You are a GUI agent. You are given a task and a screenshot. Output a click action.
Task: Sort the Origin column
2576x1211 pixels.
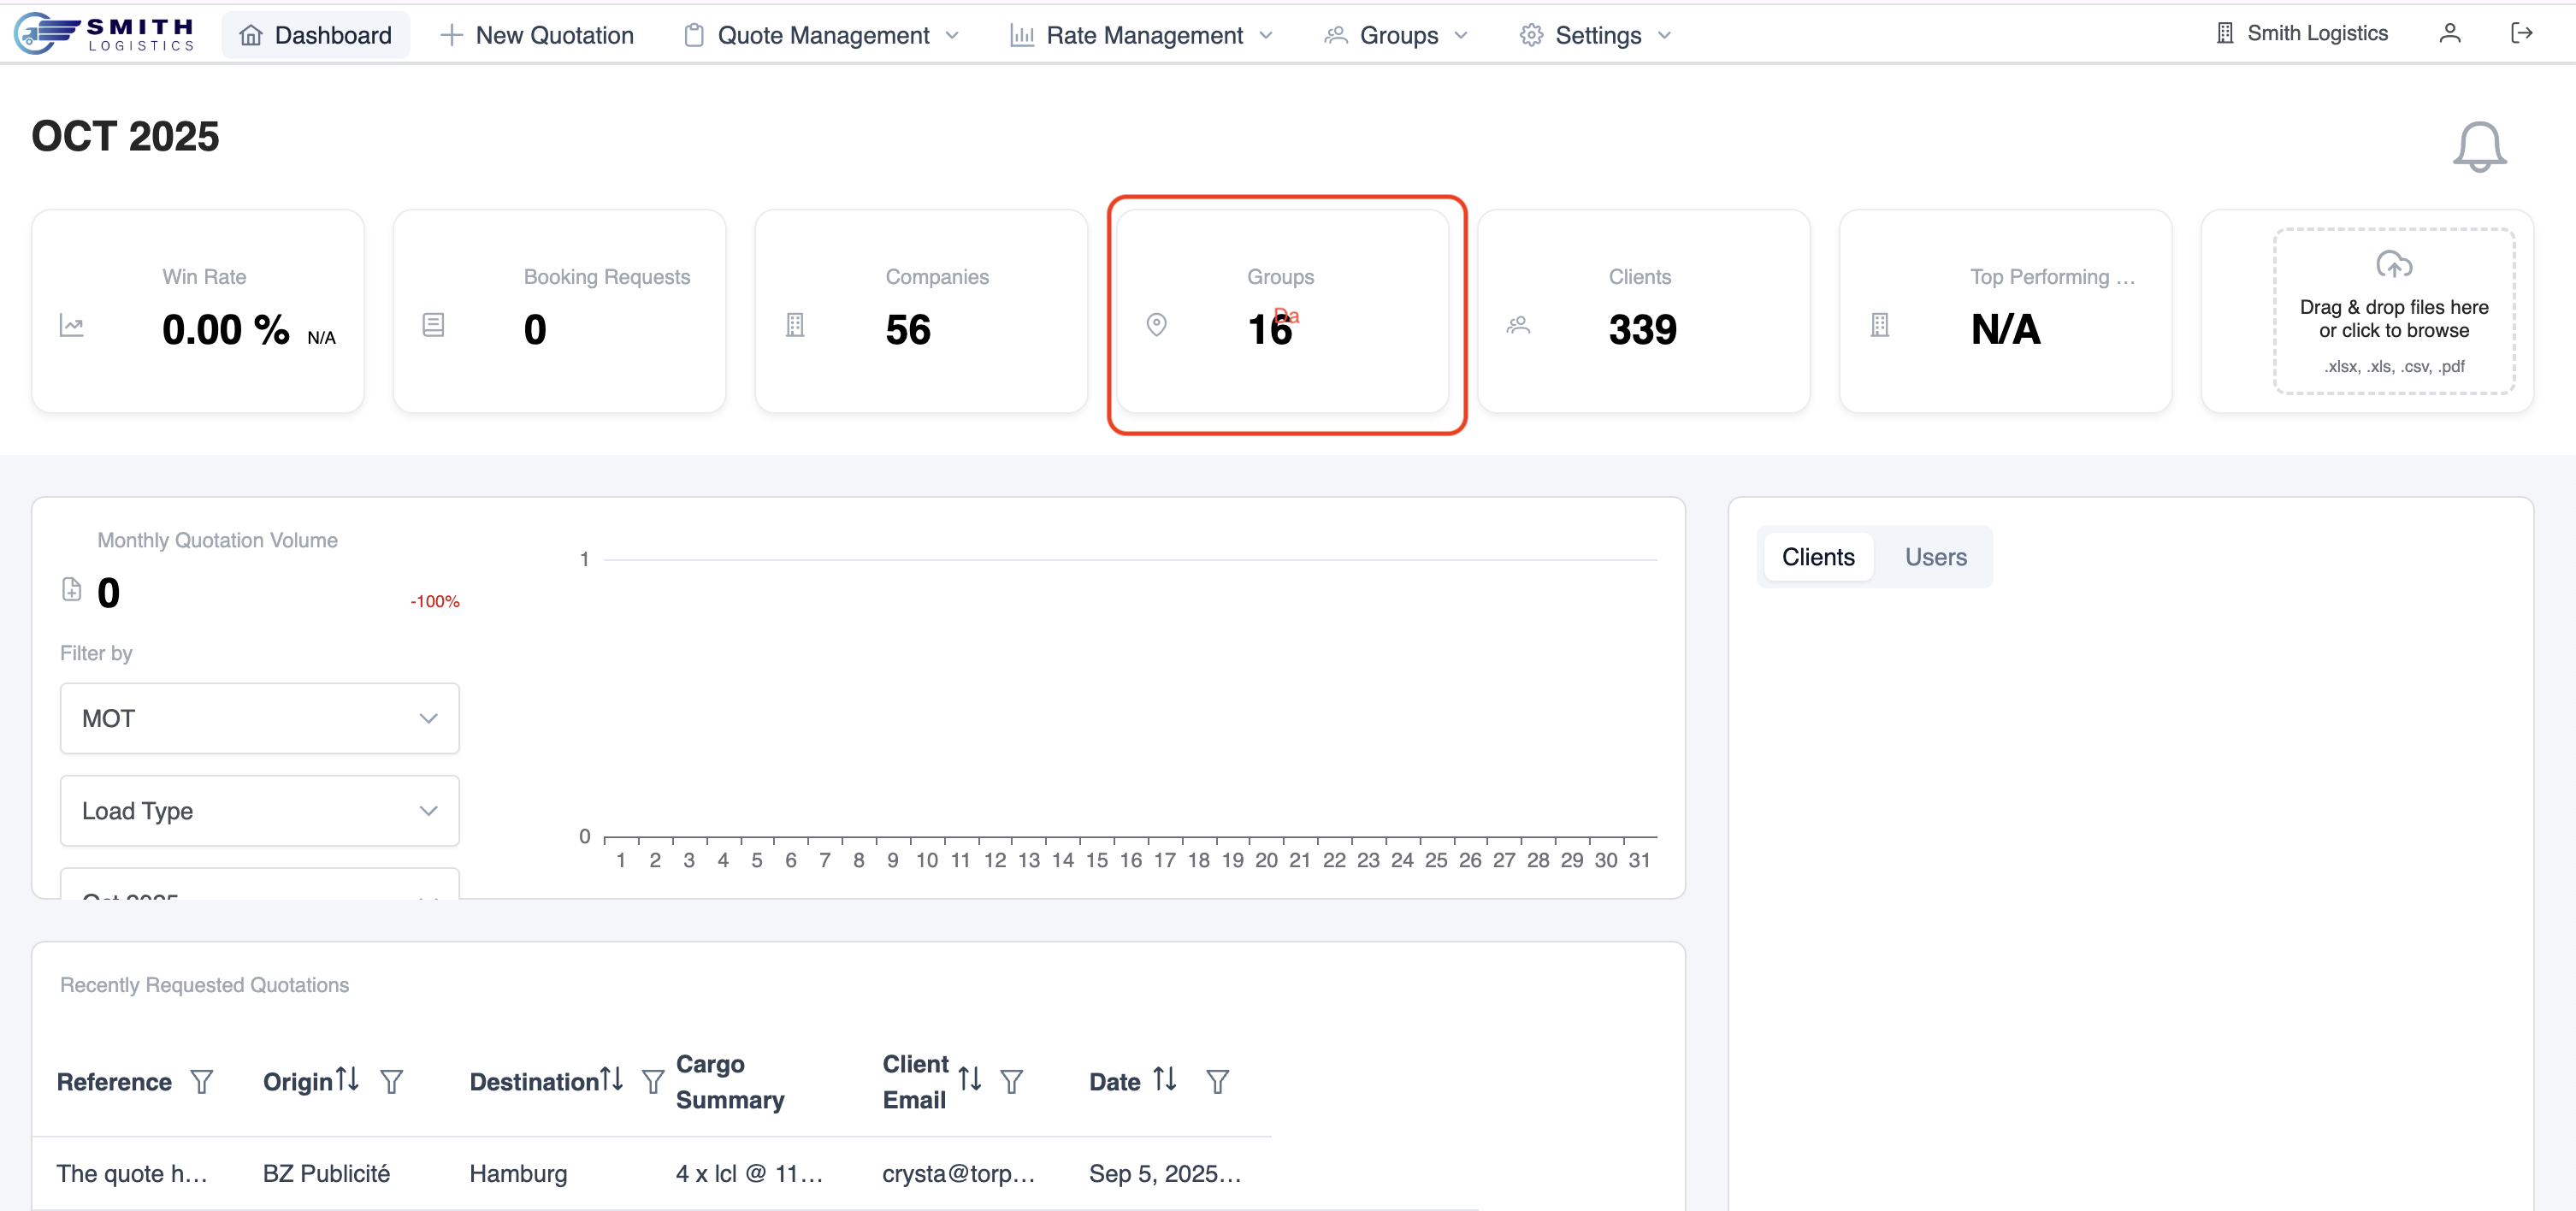tap(347, 1080)
